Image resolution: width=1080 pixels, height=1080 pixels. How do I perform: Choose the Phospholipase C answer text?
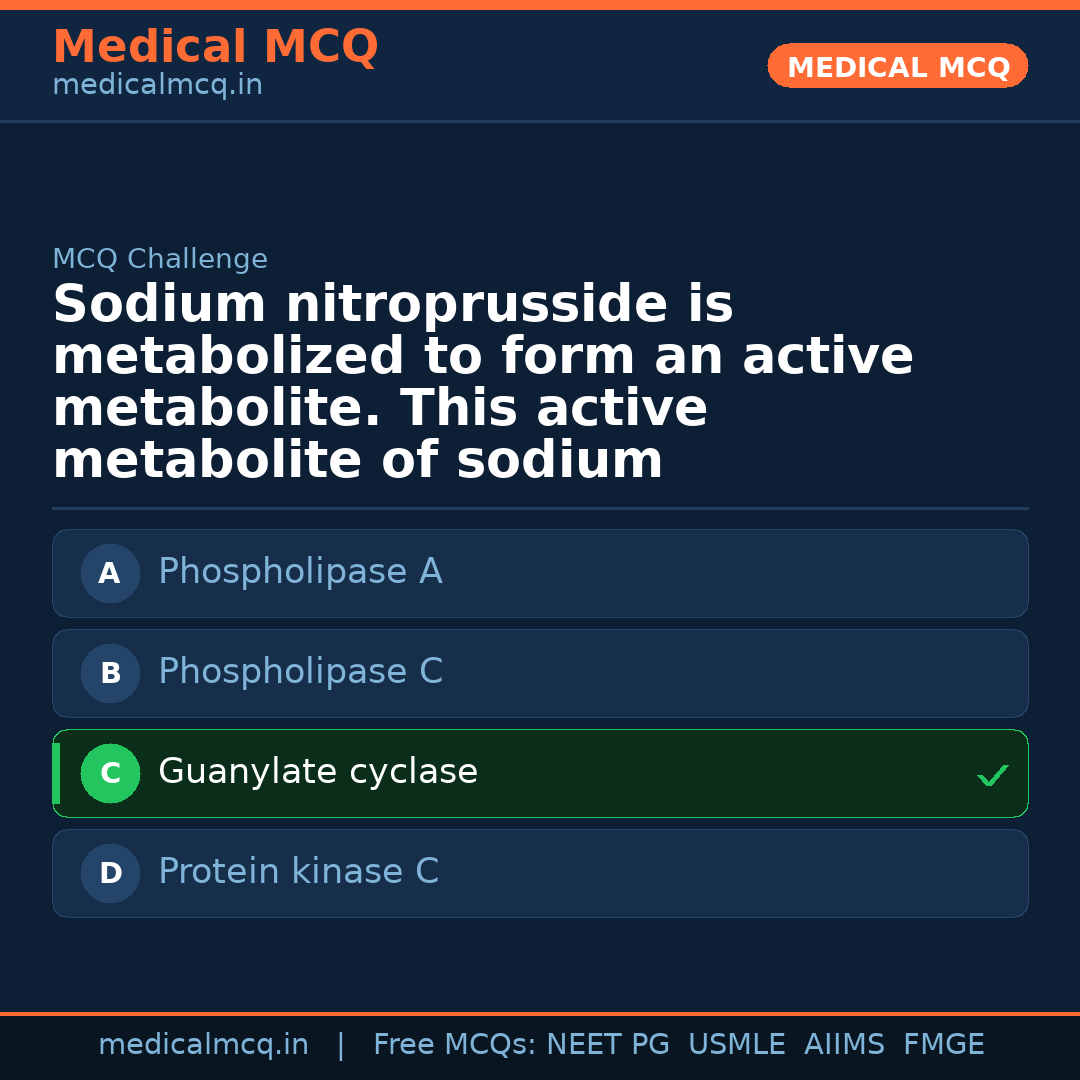(x=300, y=672)
